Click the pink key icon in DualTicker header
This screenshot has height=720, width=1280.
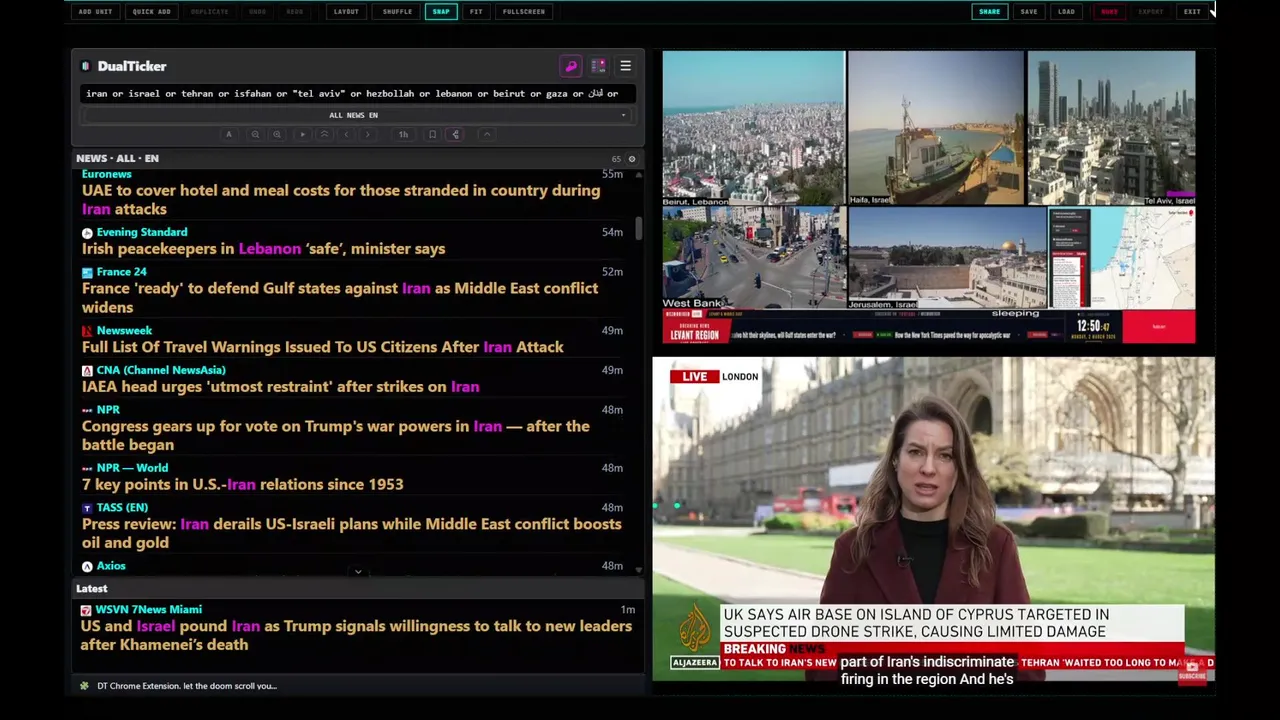[x=571, y=66]
